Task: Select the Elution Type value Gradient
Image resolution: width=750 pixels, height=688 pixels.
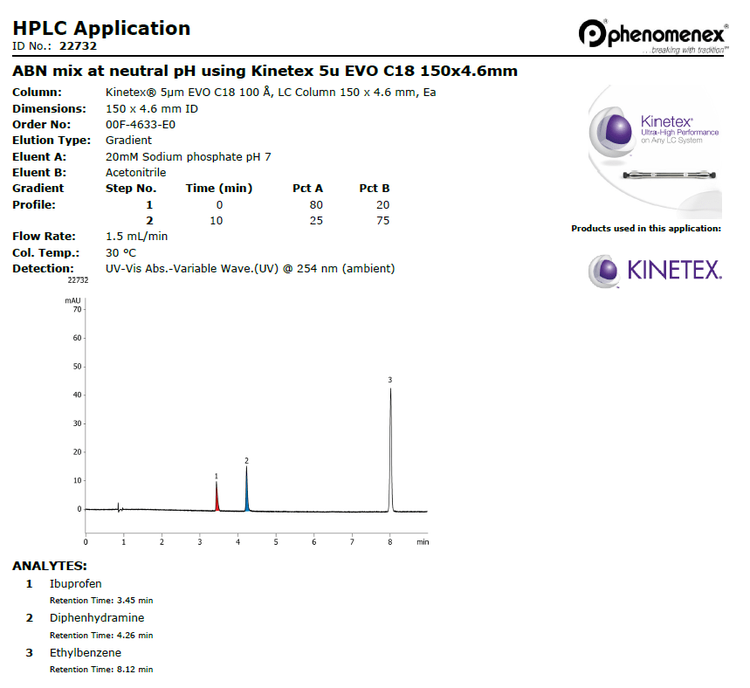Action: [x=129, y=141]
